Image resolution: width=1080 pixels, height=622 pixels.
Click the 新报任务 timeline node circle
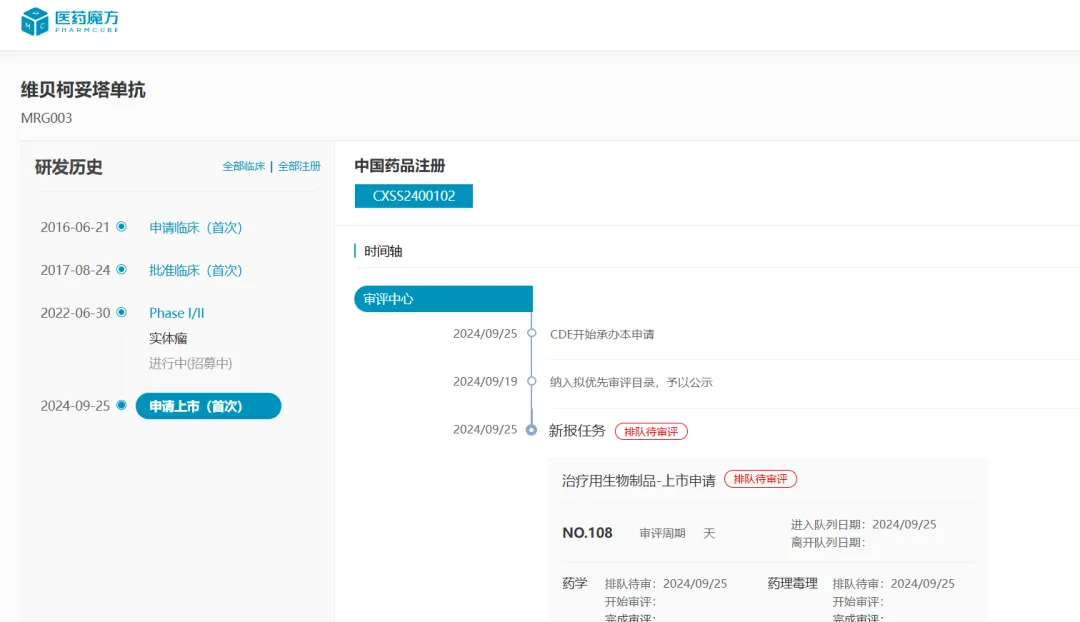[532, 430]
